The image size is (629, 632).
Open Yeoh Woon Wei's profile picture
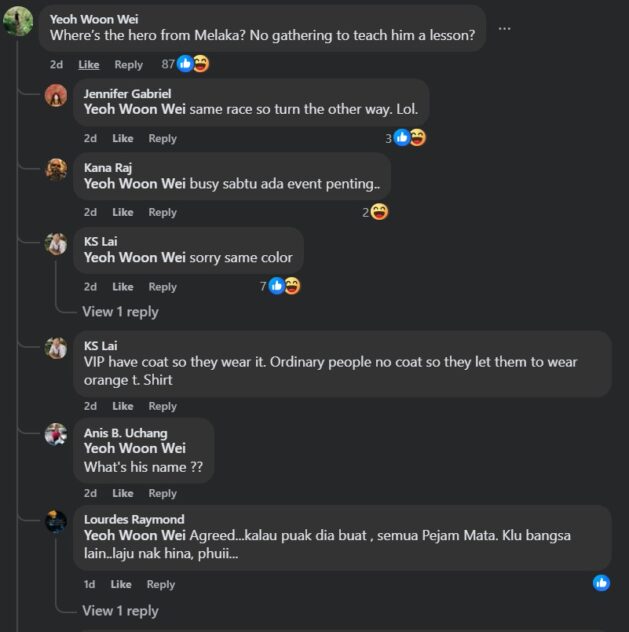tap(18, 20)
